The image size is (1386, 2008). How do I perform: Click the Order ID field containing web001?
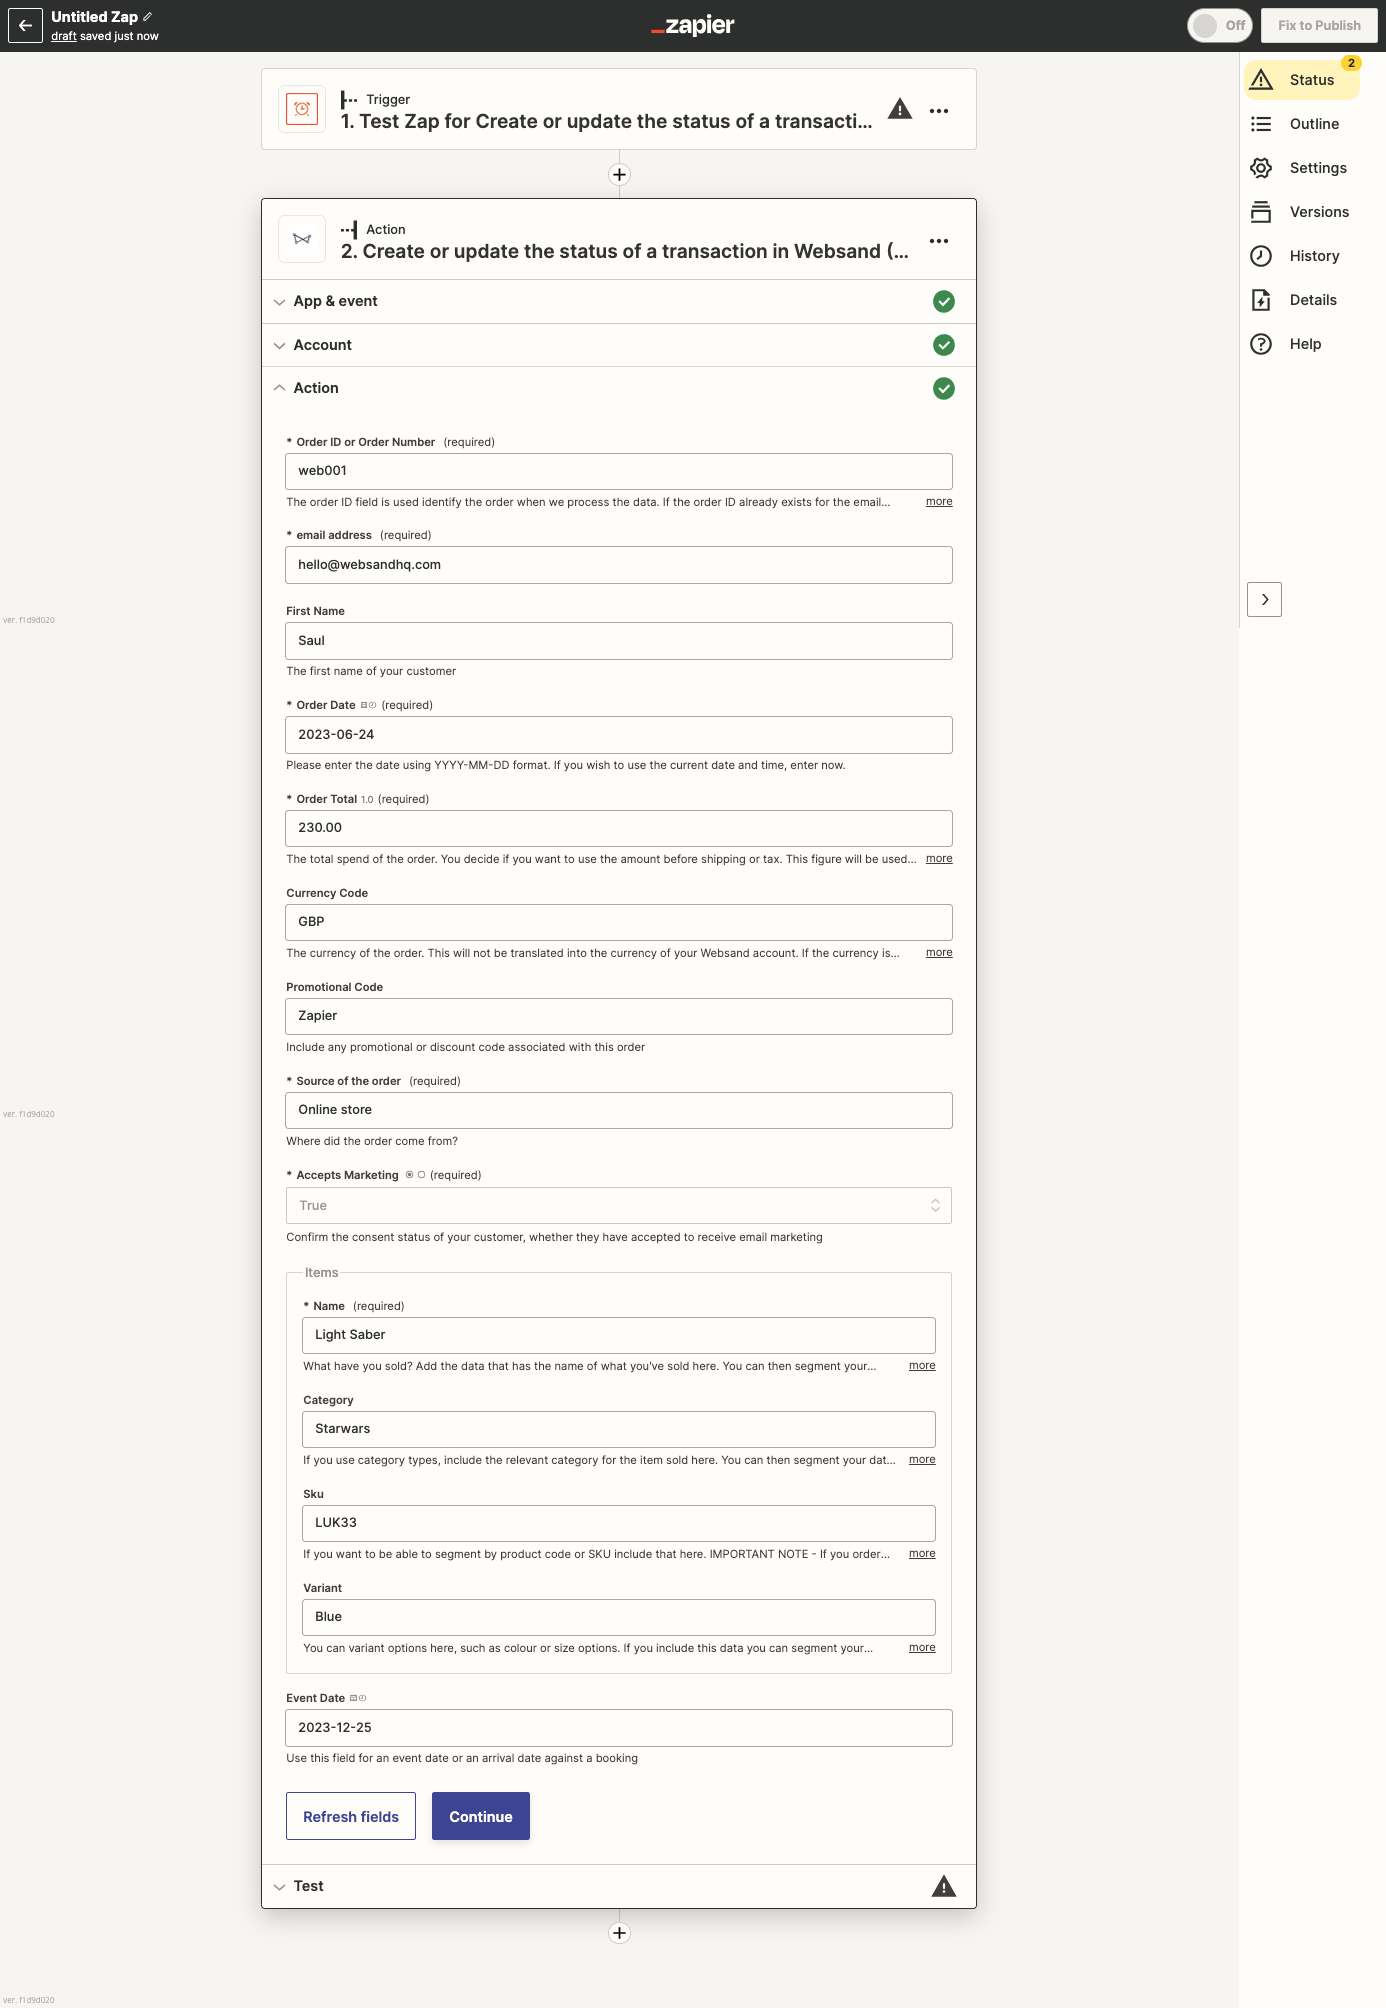619,471
